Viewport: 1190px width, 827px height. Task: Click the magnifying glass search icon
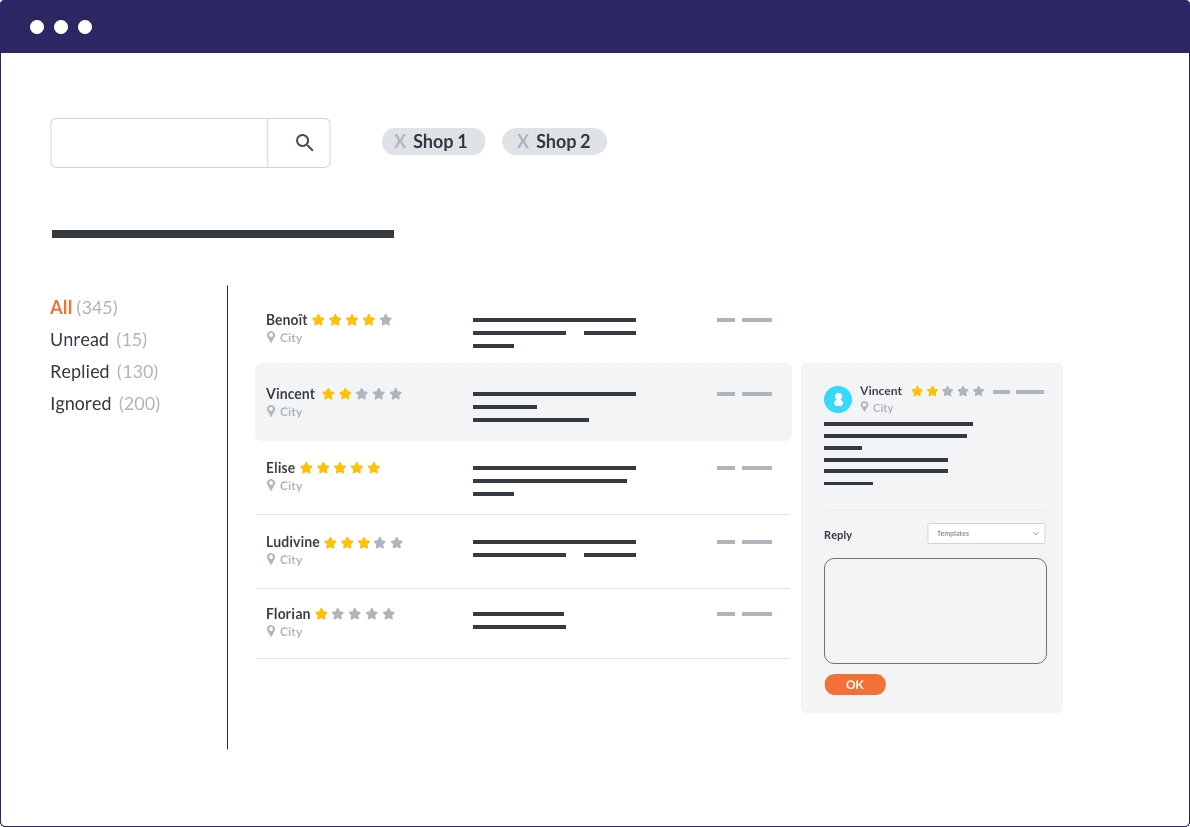tap(305, 143)
